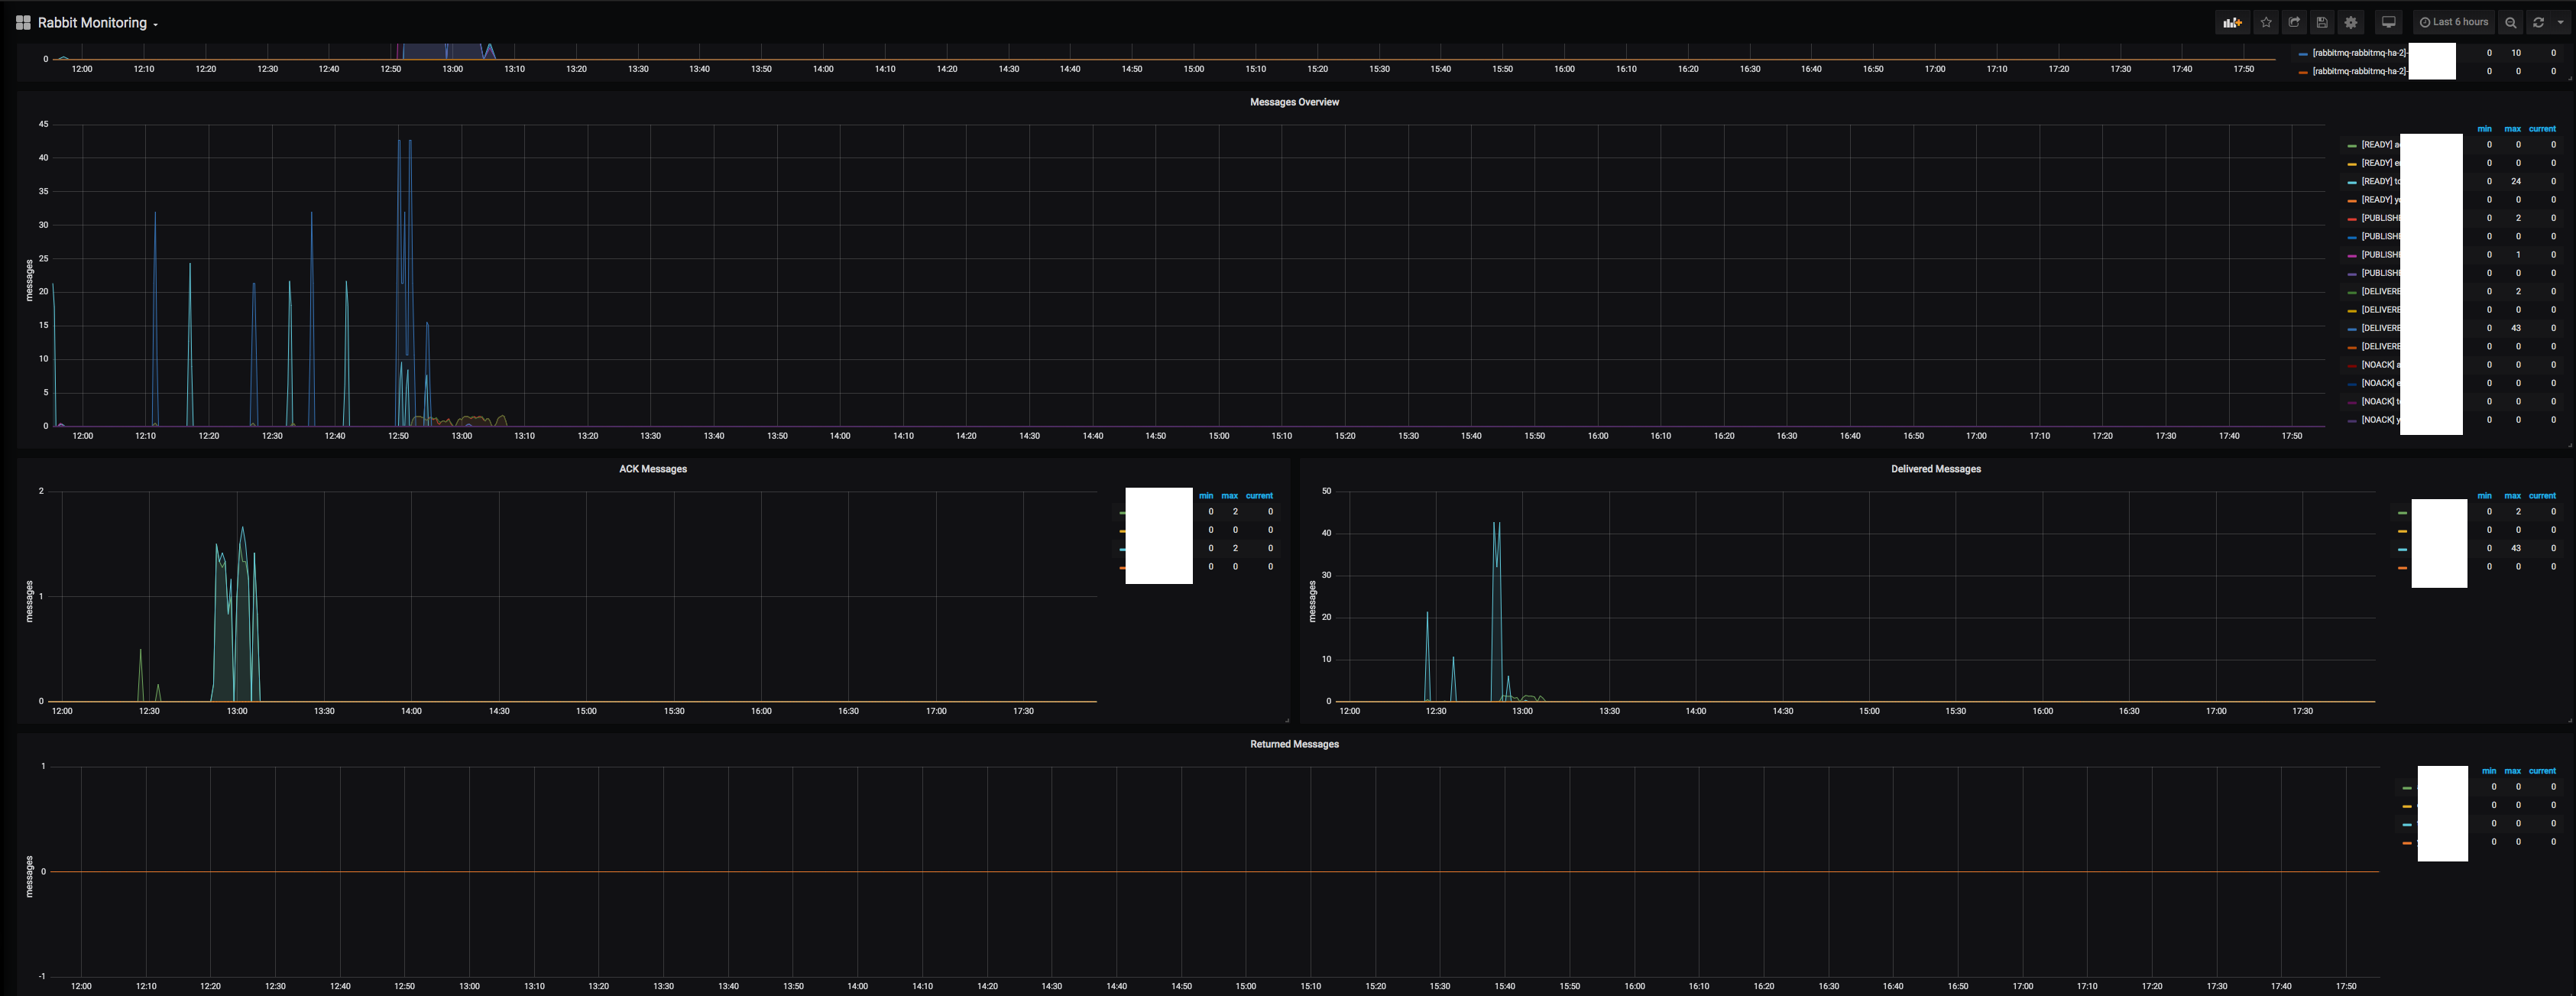The width and height of the screenshot is (2576, 996).
Task: Click the blue rabbitmq-ha-2 legend color swatch
Action: (x=2303, y=54)
